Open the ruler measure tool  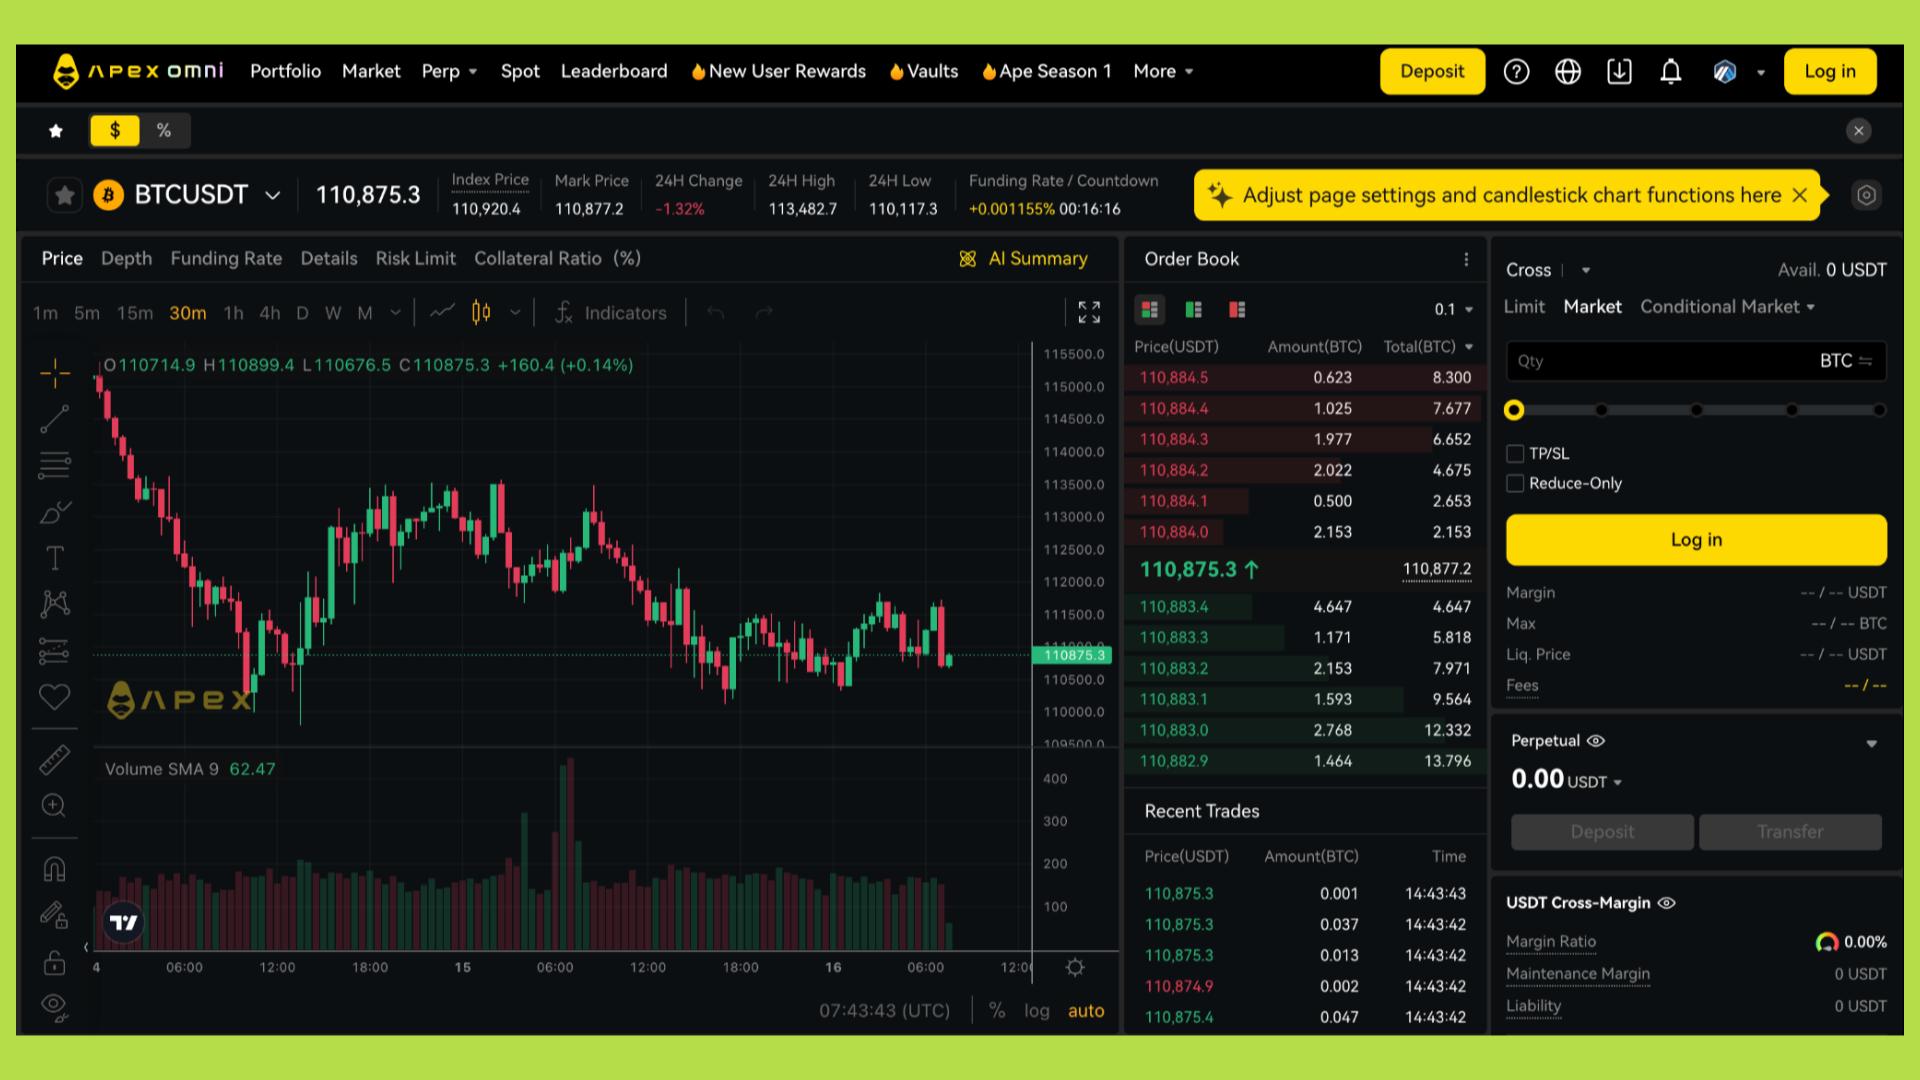pyautogui.click(x=55, y=761)
